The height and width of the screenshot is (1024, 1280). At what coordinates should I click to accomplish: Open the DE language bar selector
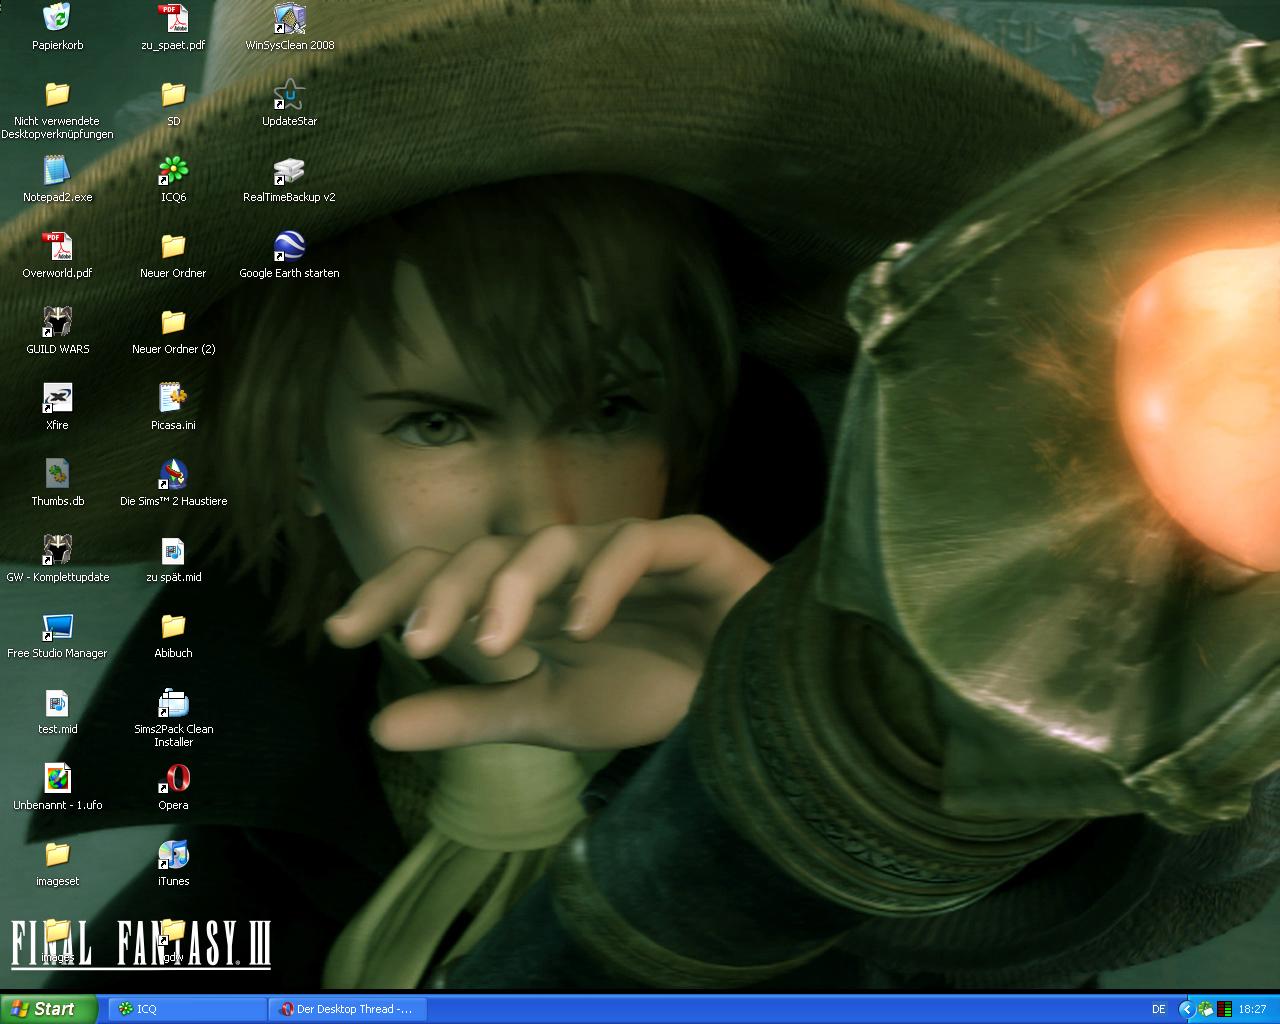point(1158,1009)
